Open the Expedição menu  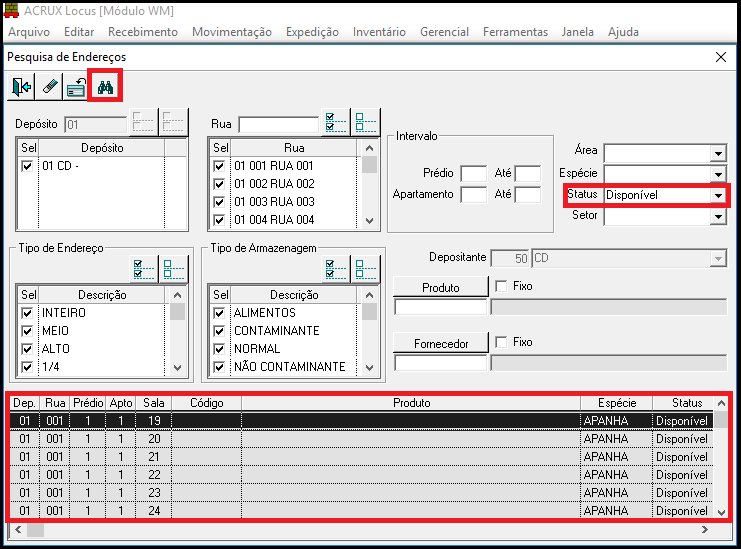[312, 32]
